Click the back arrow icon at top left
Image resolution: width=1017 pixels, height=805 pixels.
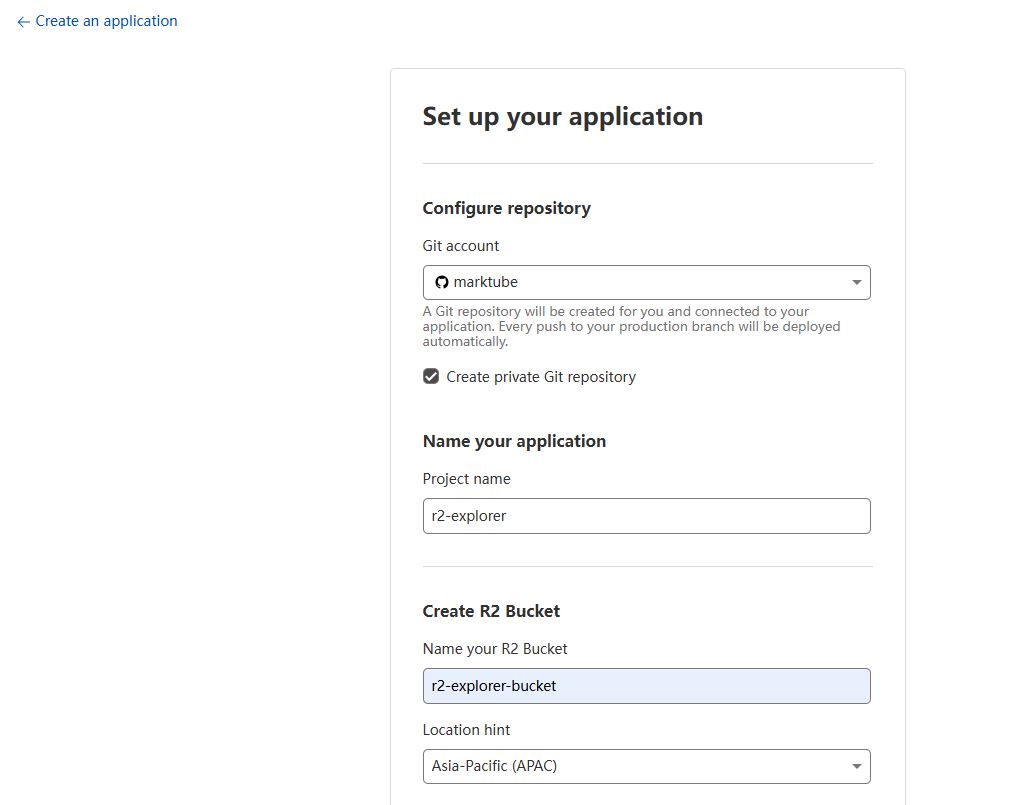[23, 21]
